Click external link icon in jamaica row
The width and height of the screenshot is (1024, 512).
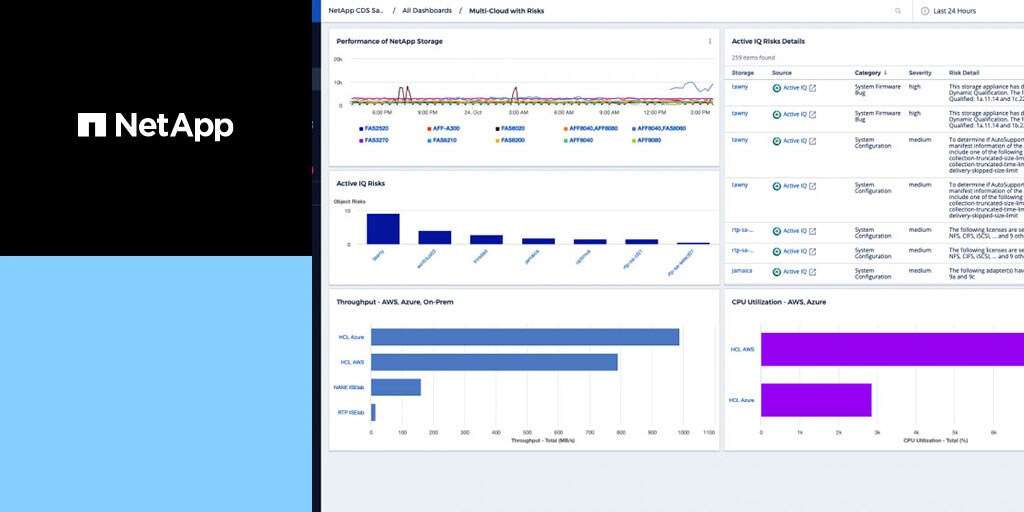812,271
